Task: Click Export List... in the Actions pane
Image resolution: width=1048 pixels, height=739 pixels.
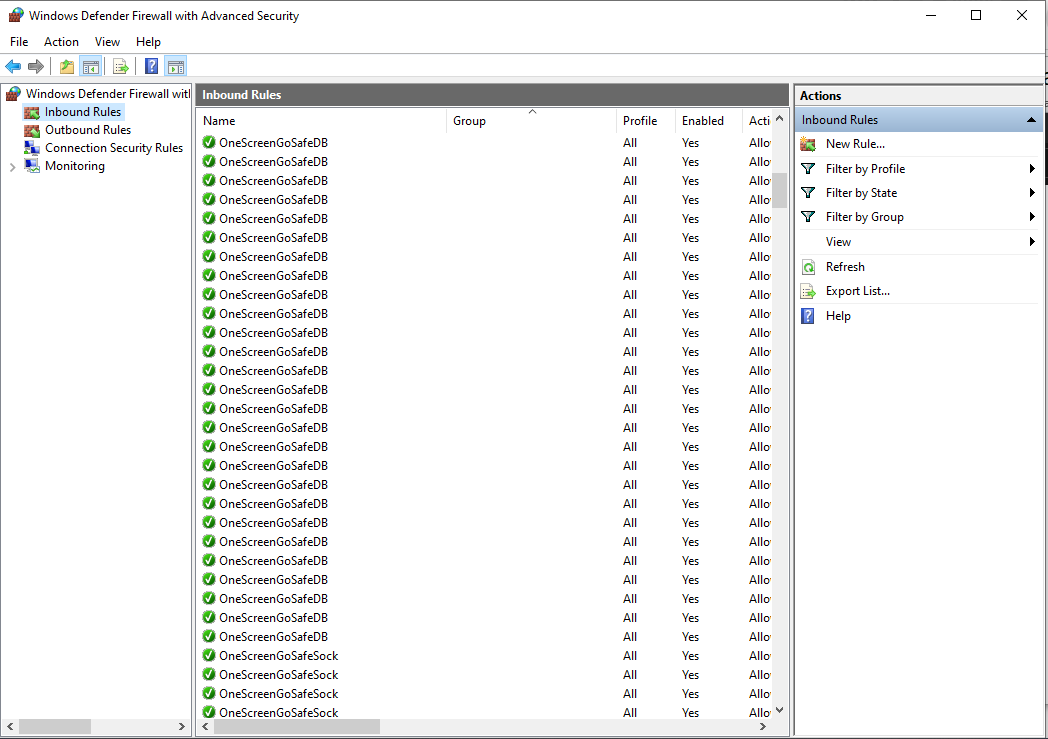Action: click(x=857, y=291)
